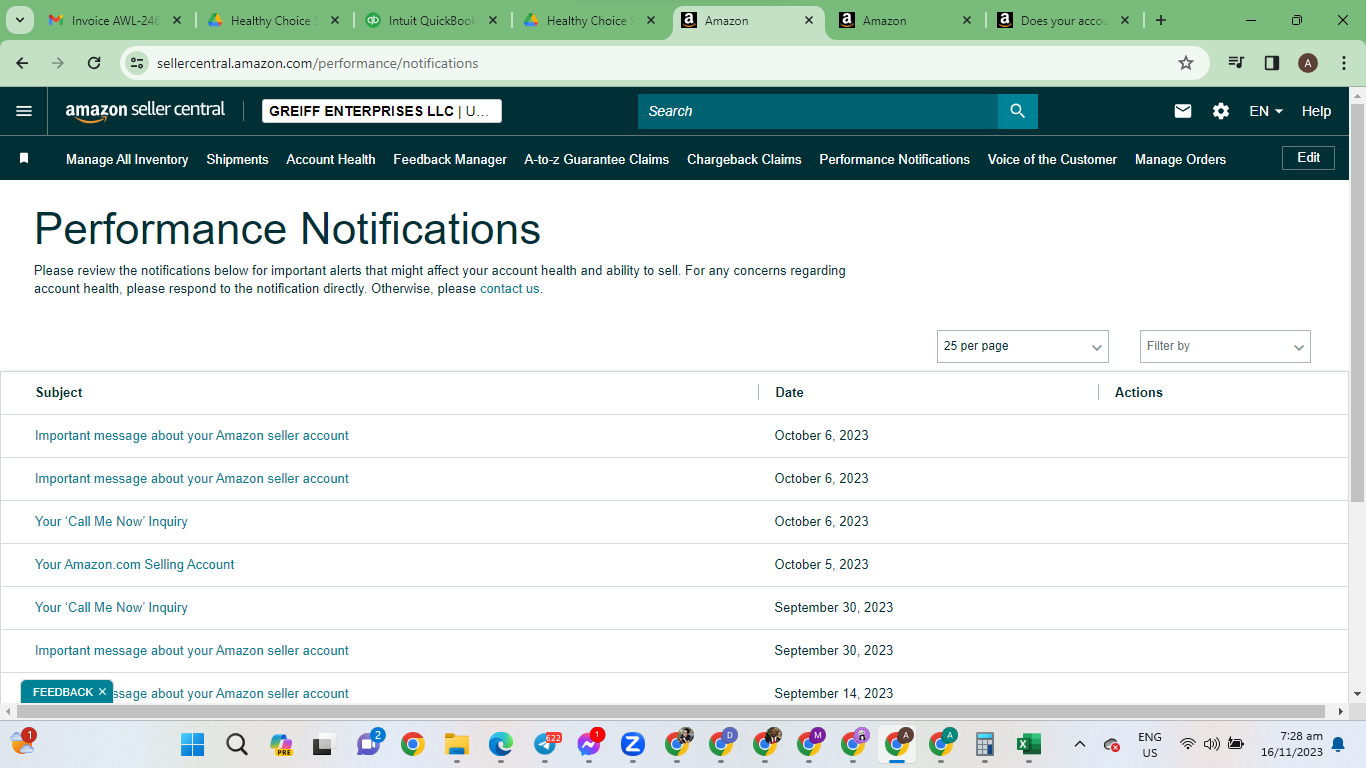Open the GREIFF ENTERPRISES LLC account switcher

click(x=382, y=111)
